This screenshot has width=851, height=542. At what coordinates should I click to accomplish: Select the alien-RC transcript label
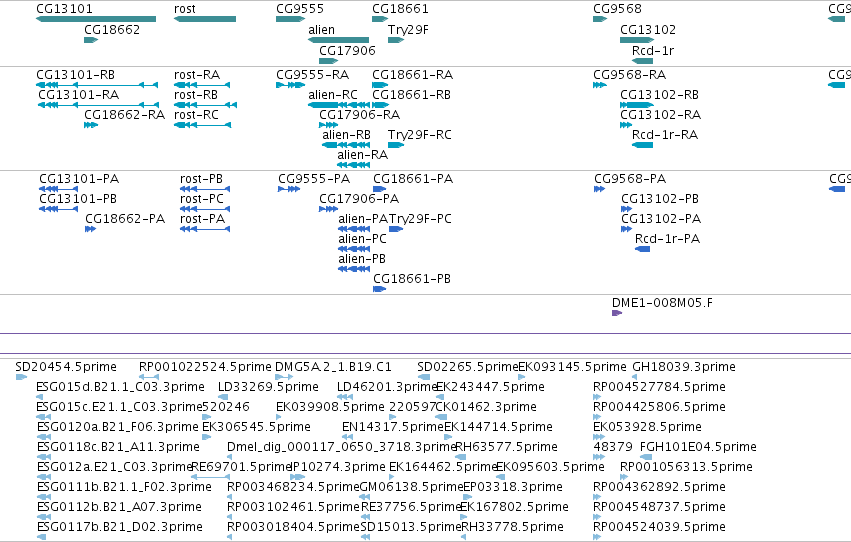tap(333, 95)
